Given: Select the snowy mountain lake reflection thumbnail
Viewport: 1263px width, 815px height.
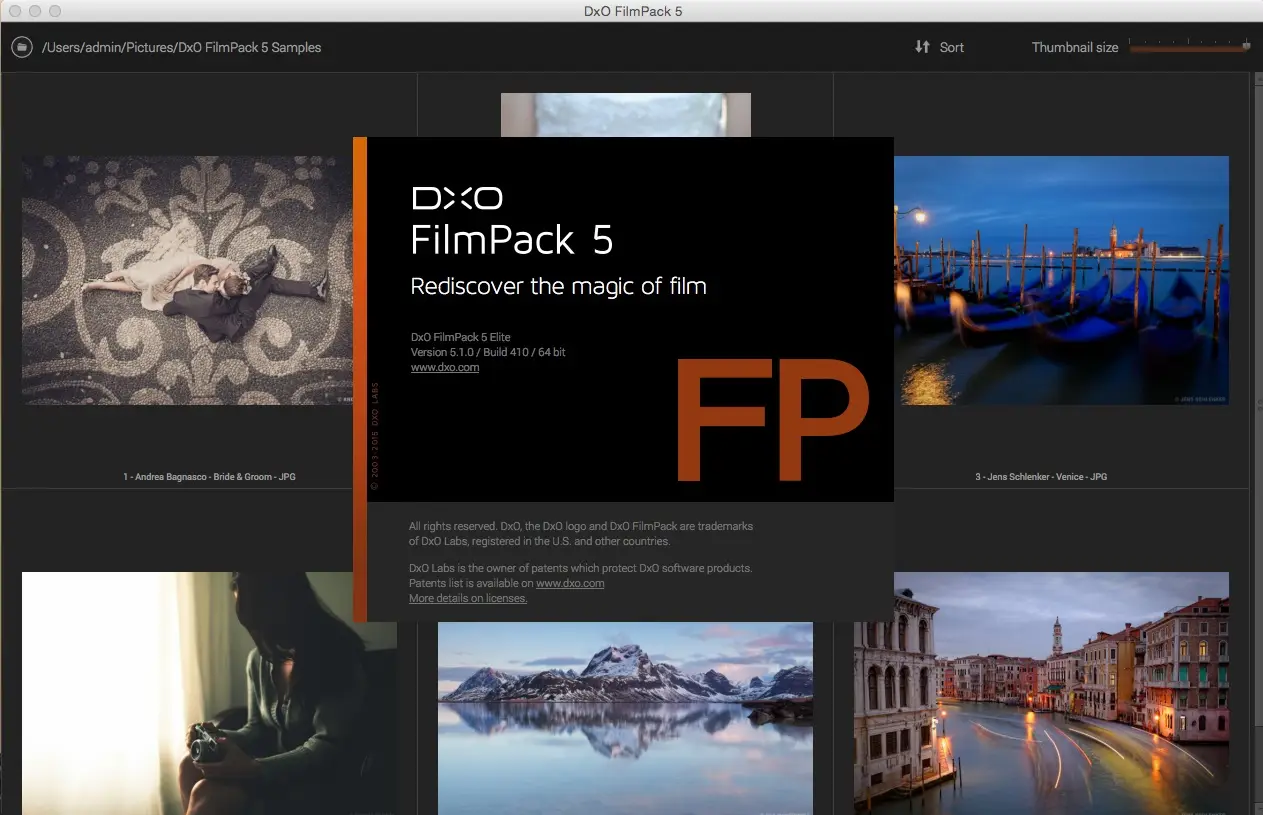Looking at the screenshot, I should (625, 718).
